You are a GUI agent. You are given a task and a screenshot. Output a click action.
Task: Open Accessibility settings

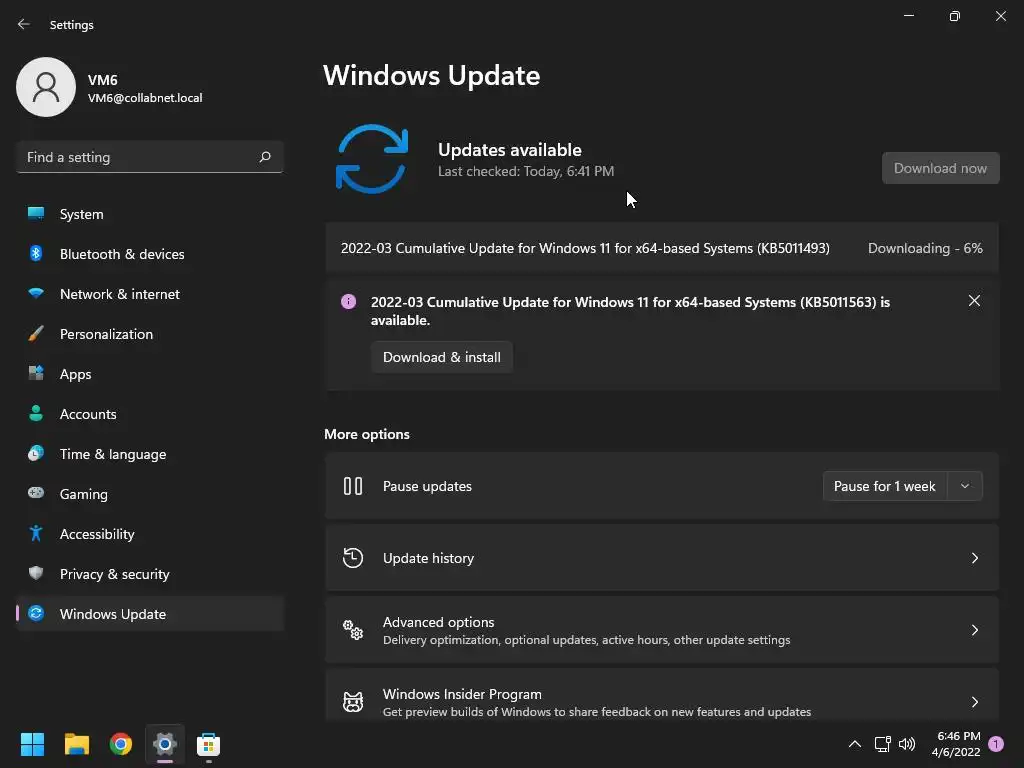[150, 534]
